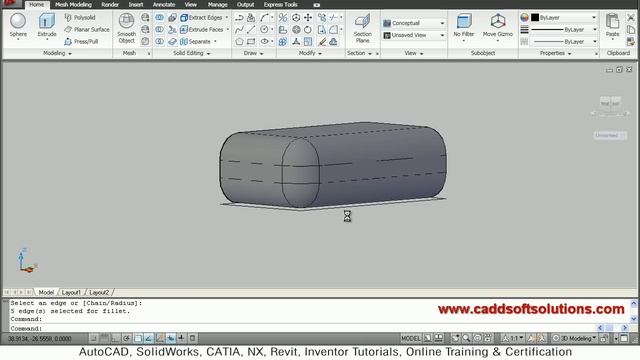Switch to the Render ribbon tab

[x=110, y=4]
